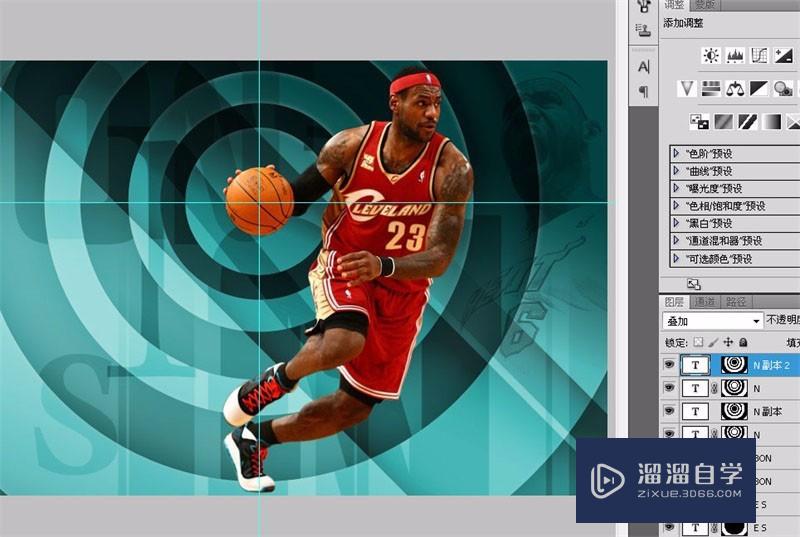Hide the N 副本 layer
The image size is (800, 537).
669,411
